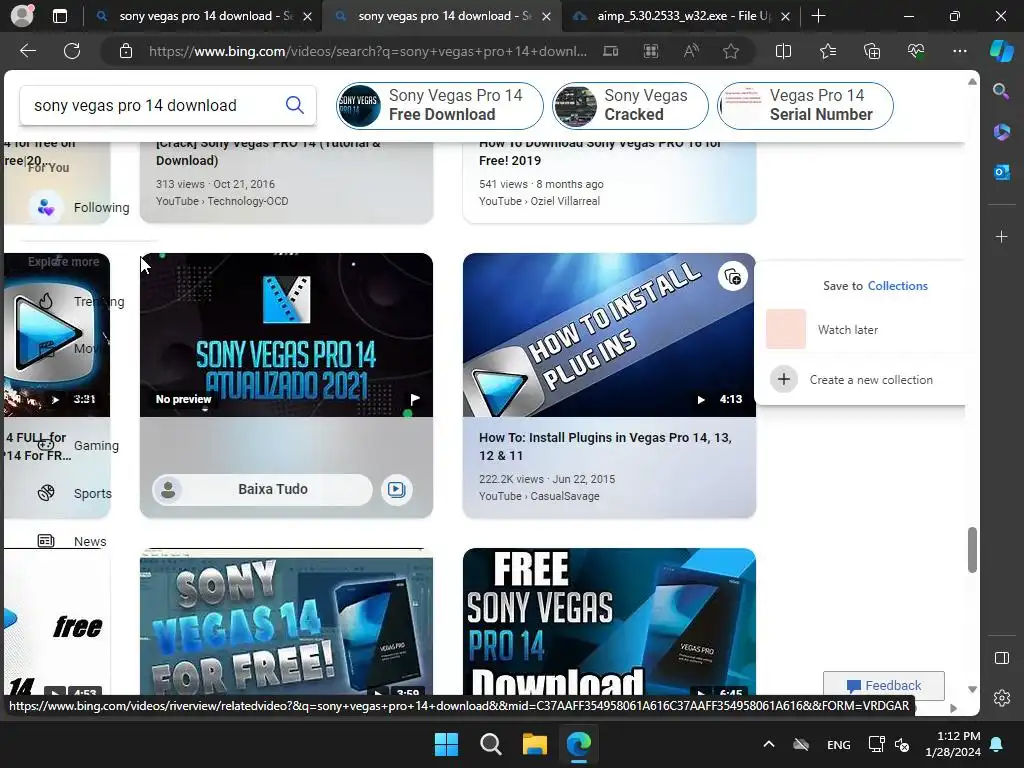Click the video icon beside Baixa Tudo
The image size is (1024, 768).
tap(396, 489)
